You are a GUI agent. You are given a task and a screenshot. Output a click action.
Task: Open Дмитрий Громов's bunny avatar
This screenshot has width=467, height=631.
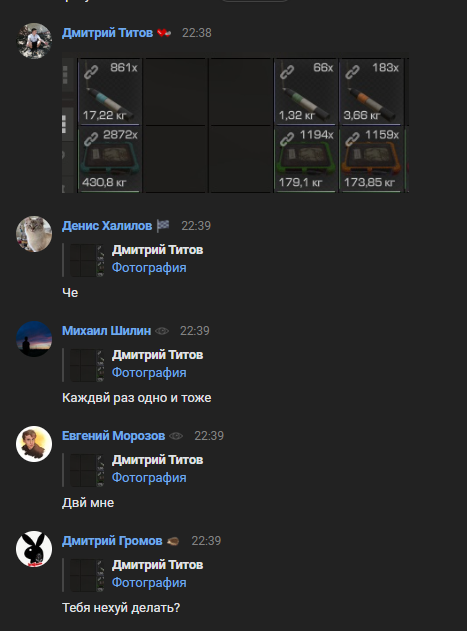click(x=34, y=549)
